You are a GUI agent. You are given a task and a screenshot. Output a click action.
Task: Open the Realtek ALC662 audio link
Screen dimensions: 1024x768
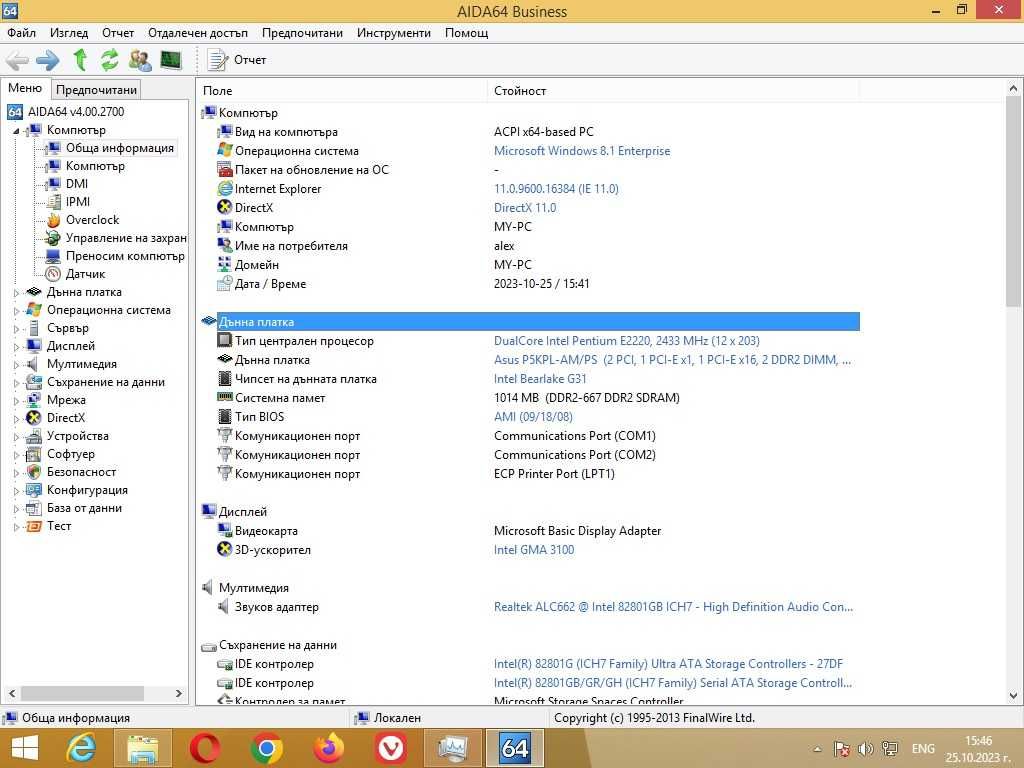(673, 607)
